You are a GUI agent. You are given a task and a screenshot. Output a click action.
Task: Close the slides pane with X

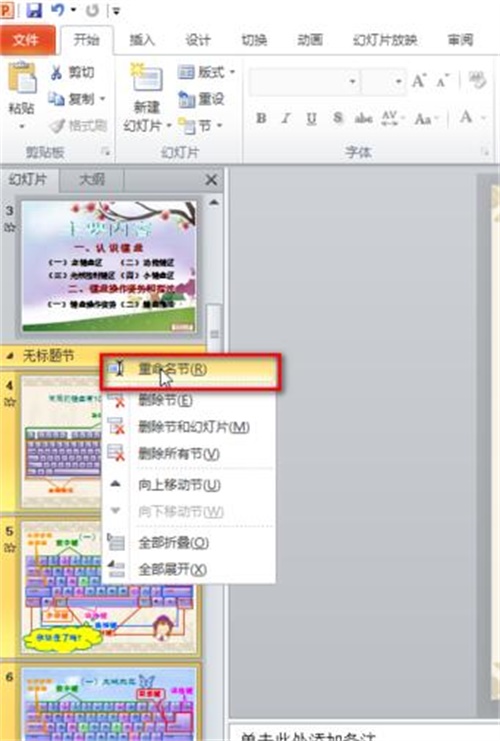211,180
